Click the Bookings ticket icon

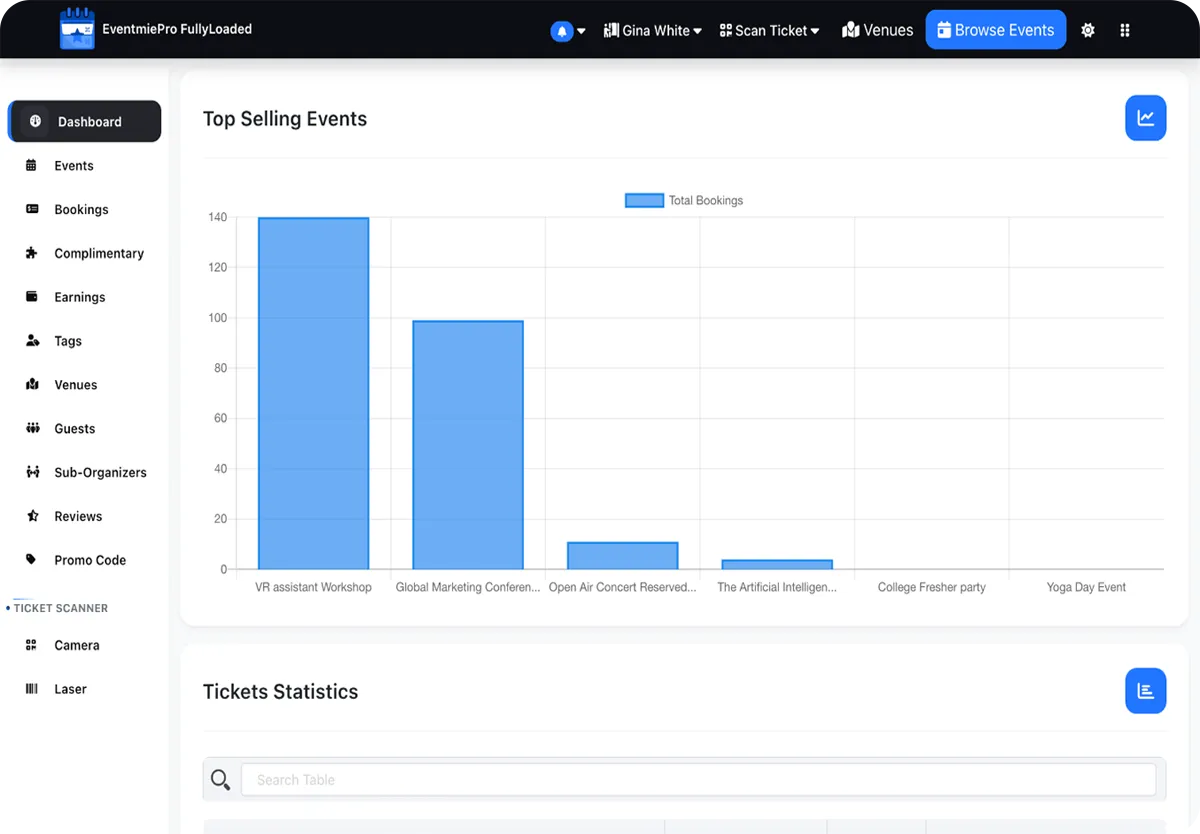pyautogui.click(x=32, y=209)
